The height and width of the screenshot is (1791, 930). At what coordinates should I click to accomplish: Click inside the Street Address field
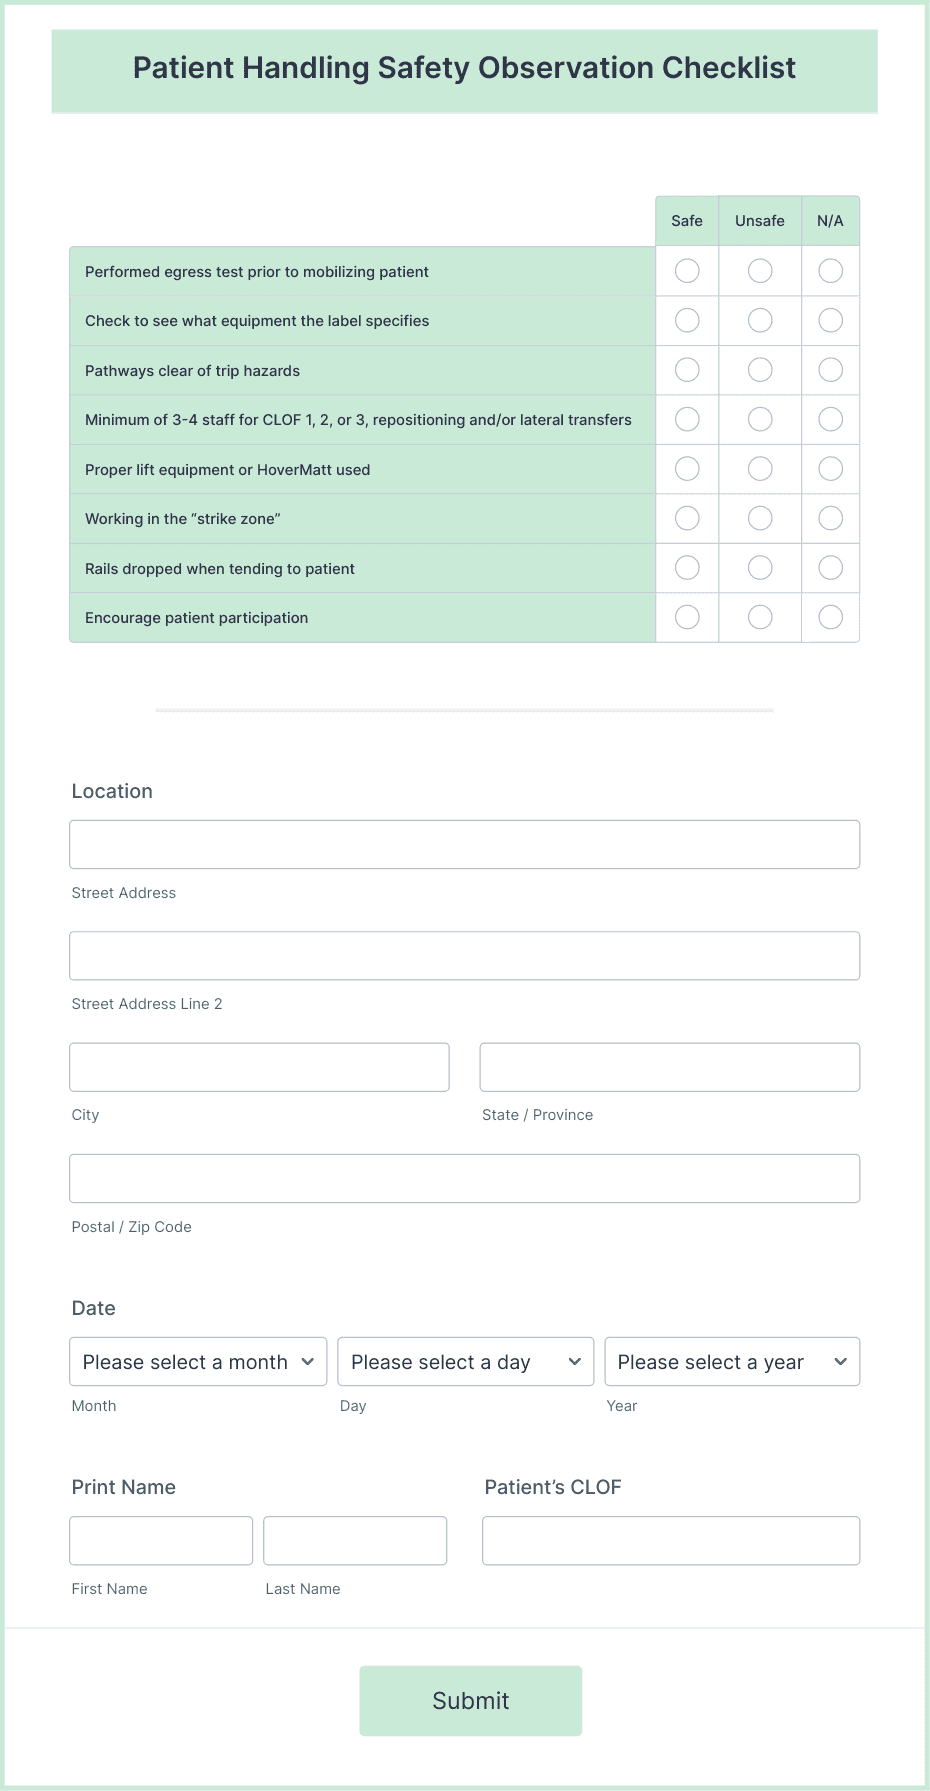[464, 843]
